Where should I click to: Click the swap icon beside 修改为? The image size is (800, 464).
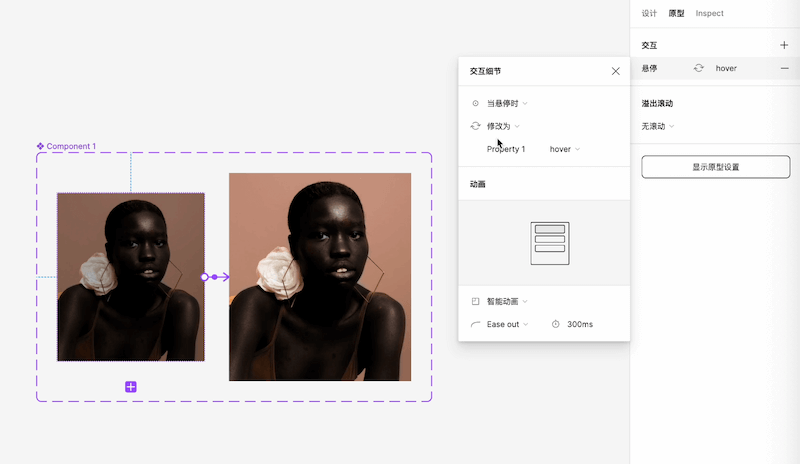pyautogui.click(x=476, y=126)
